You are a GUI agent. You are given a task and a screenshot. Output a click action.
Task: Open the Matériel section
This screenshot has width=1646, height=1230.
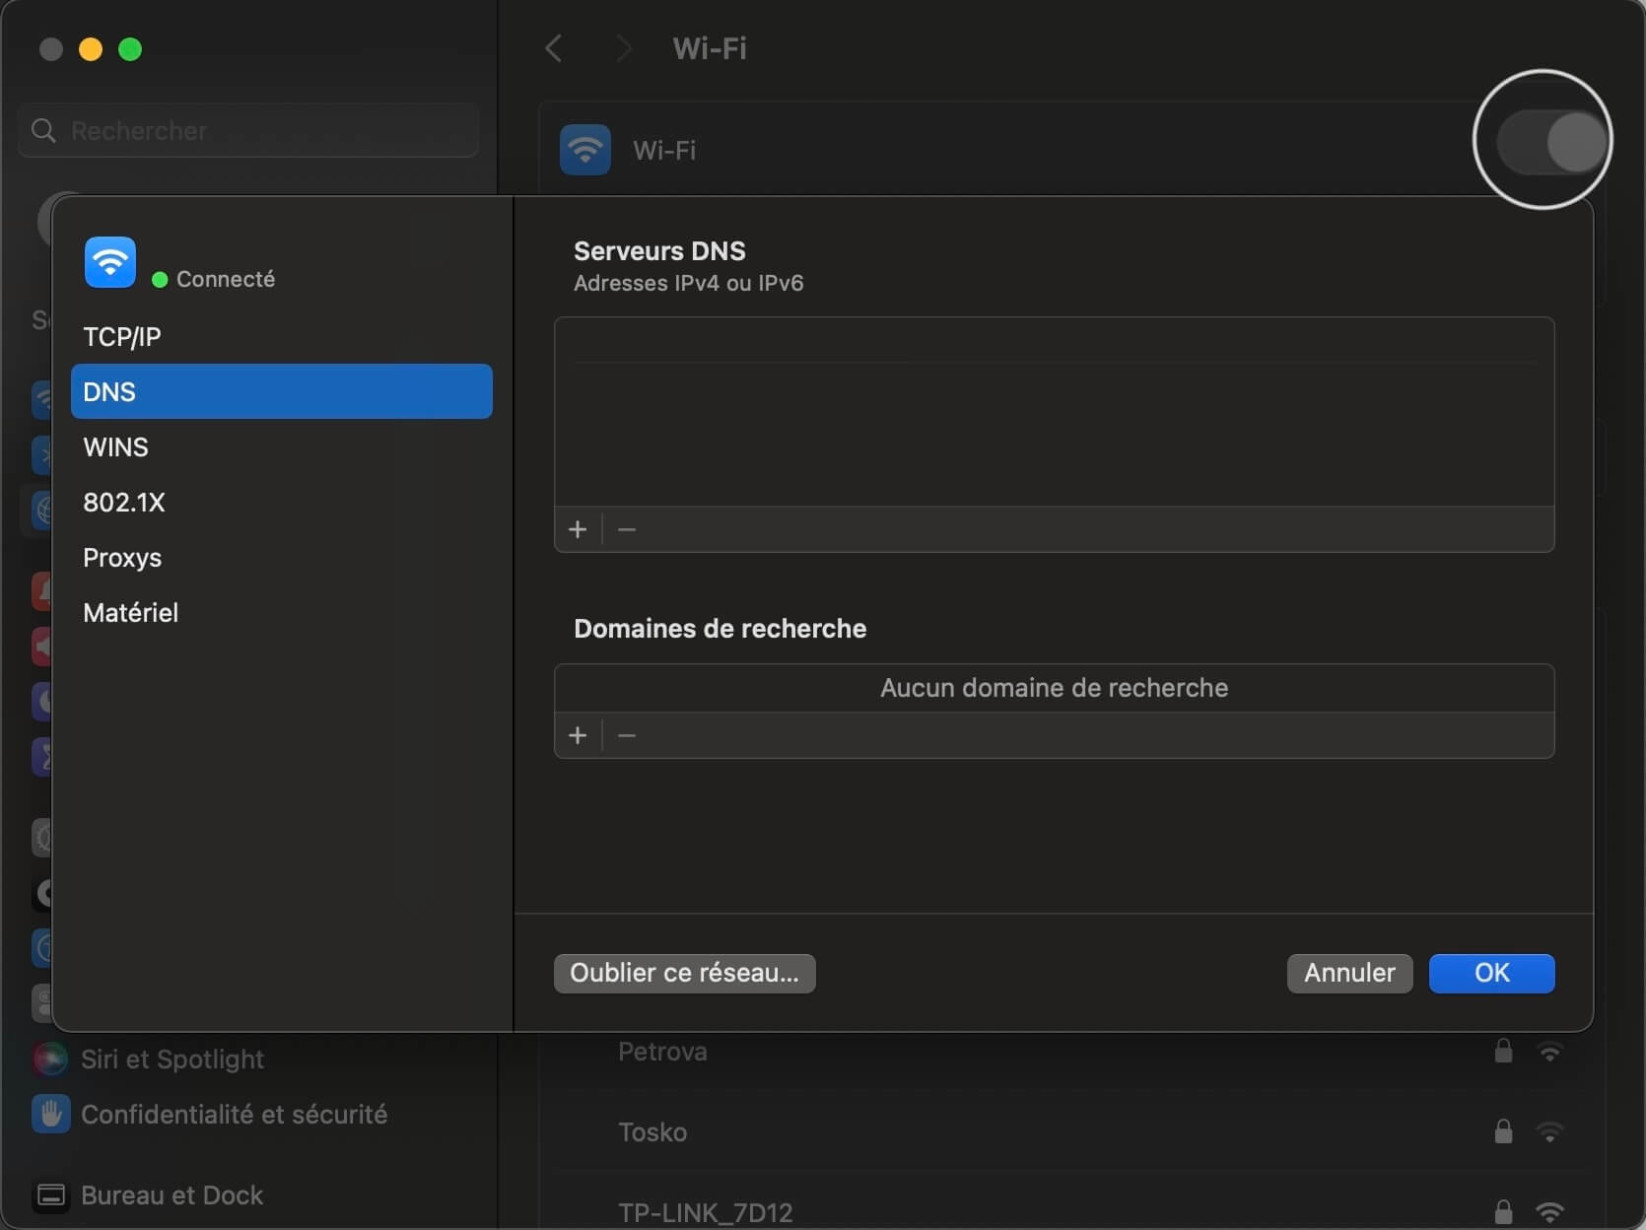(281, 612)
